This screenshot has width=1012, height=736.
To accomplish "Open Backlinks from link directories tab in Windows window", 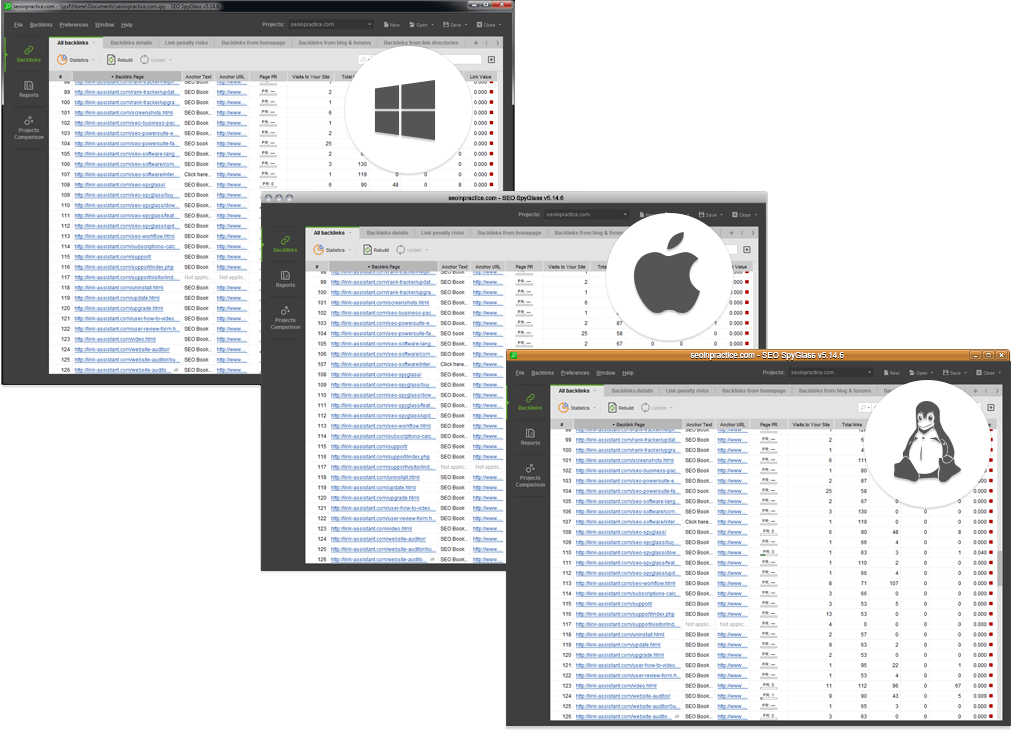I will click(x=421, y=43).
